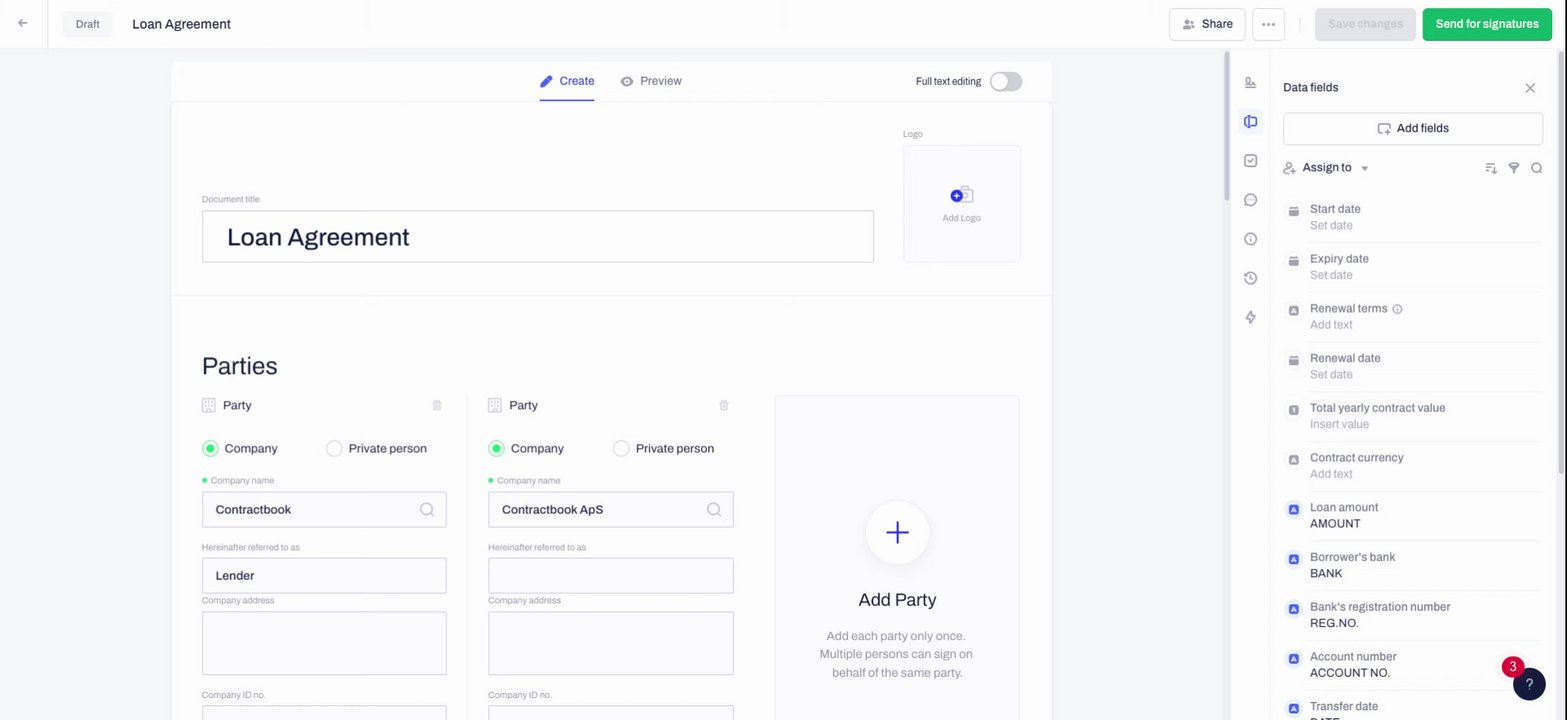The height and width of the screenshot is (720, 1567).
Task: Click the Save changes button
Action: tap(1365, 24)
